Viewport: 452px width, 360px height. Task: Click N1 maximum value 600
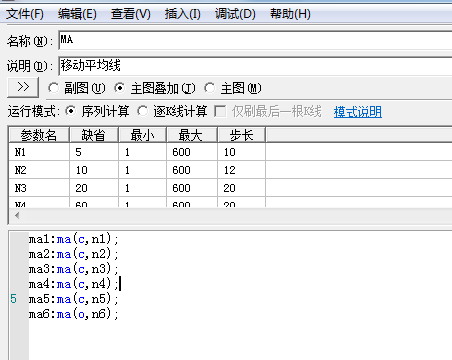pos(192,152)
